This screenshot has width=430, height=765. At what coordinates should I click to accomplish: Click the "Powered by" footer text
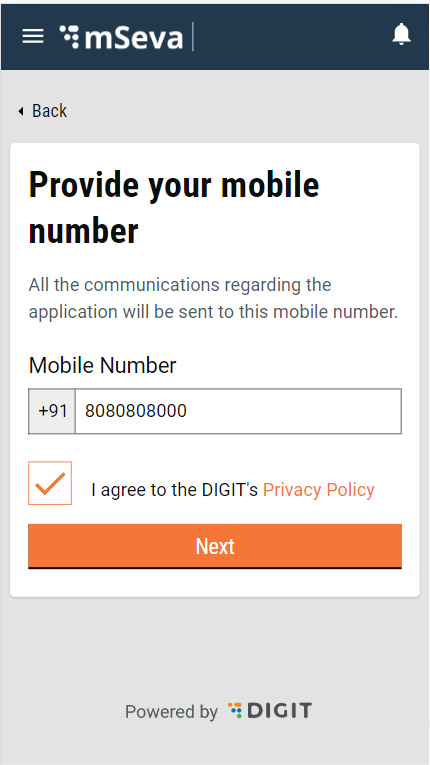click(171, 712)
